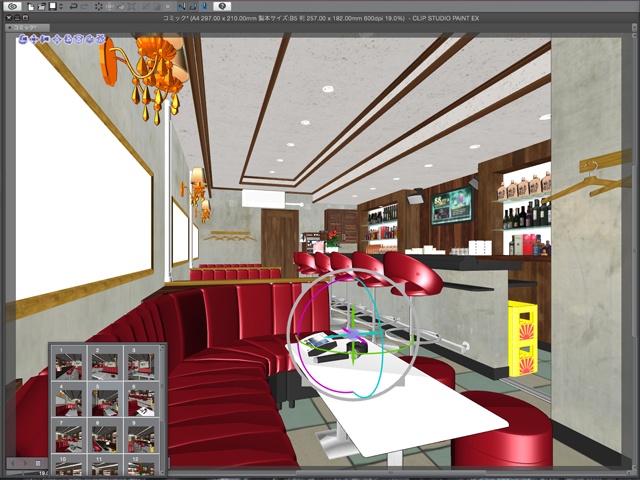
Task: Select the sixth 3D manipulator icon
Action: [x=79, y=39]
